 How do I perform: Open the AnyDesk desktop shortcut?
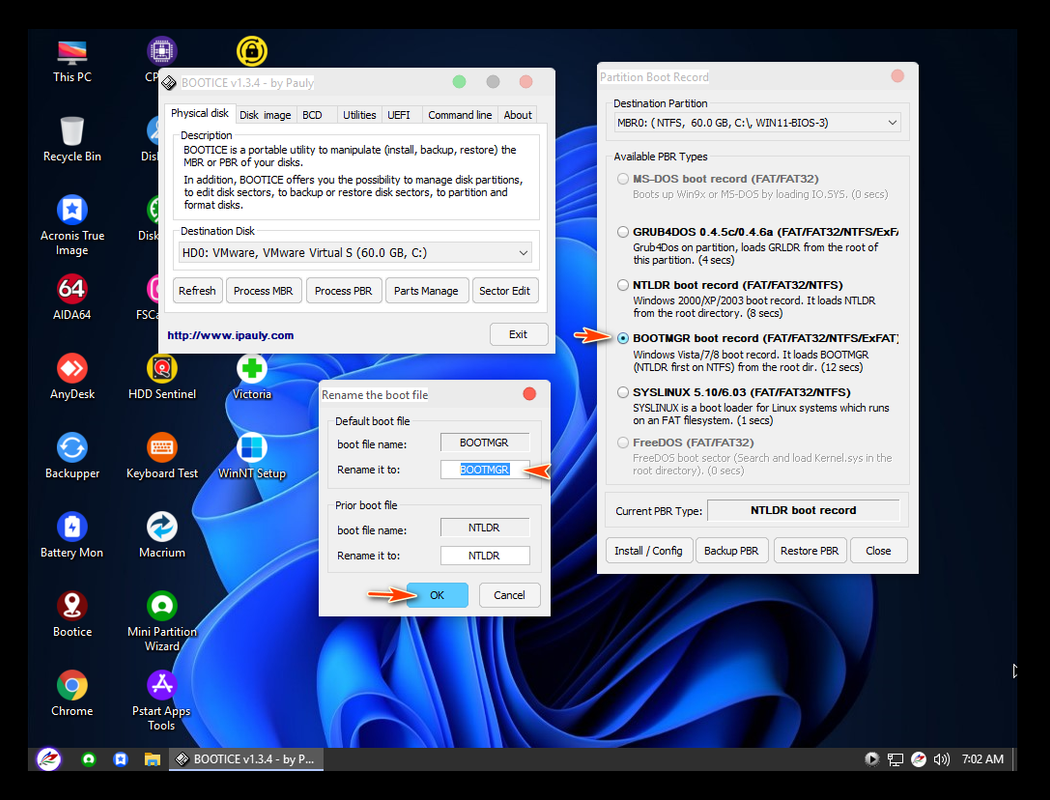click(72, 377)
